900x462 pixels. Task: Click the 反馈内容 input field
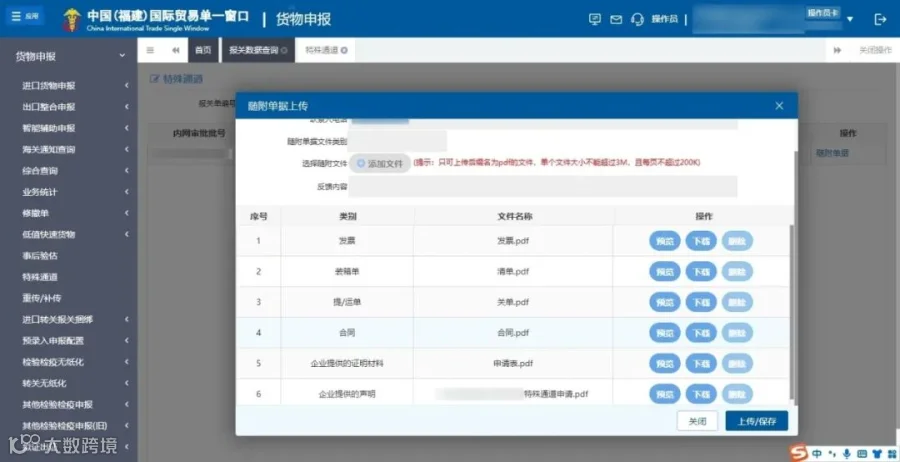coord(542,187)
